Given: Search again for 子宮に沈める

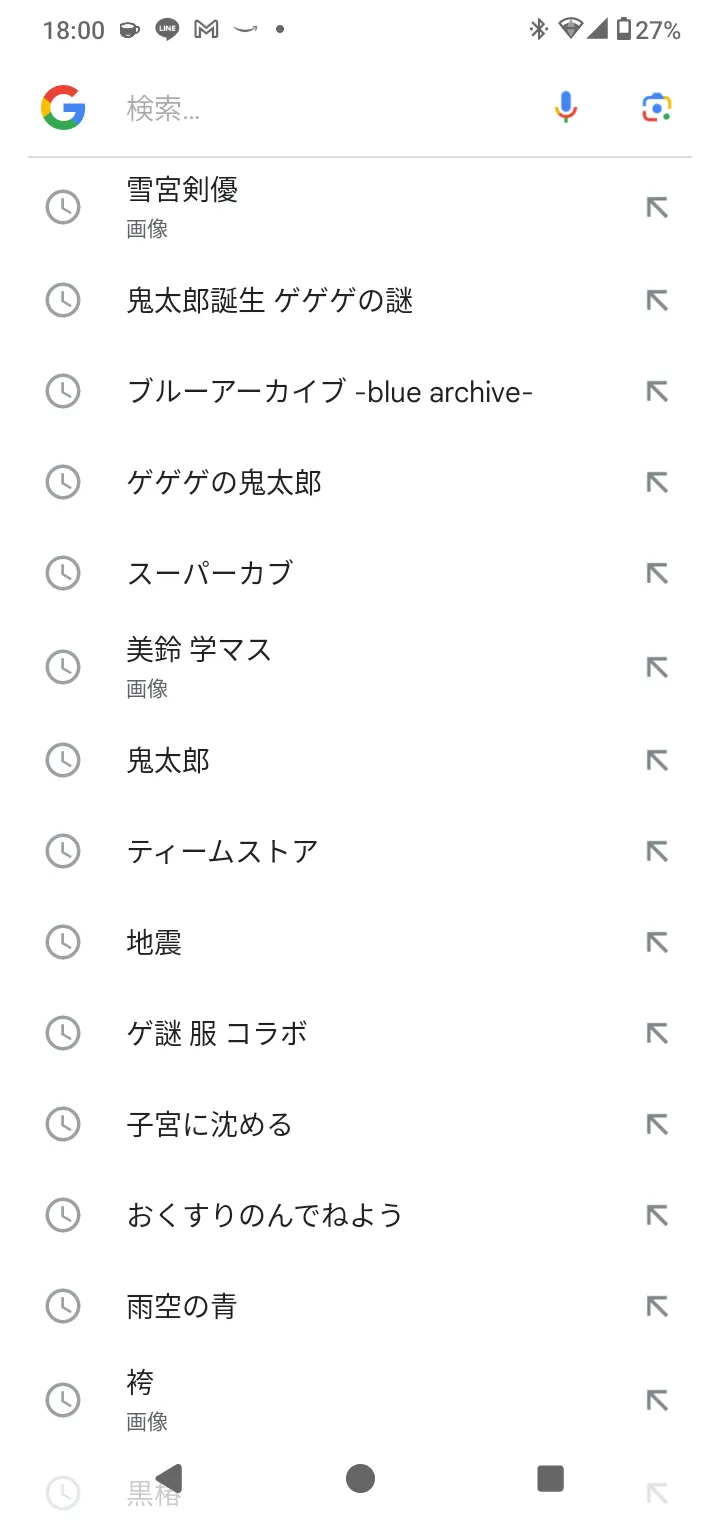Looking at the screenshot, I should click(209, 1125).
